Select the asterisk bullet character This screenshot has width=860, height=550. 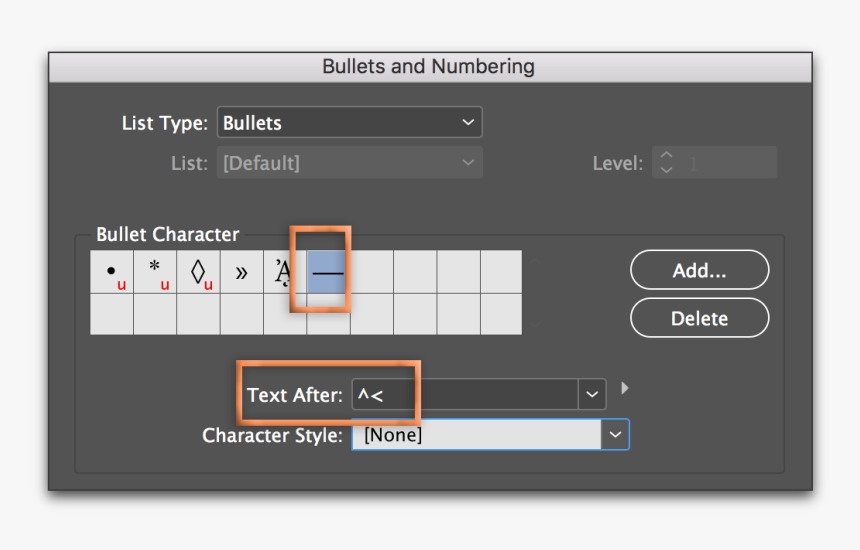(x=155, y=272)
